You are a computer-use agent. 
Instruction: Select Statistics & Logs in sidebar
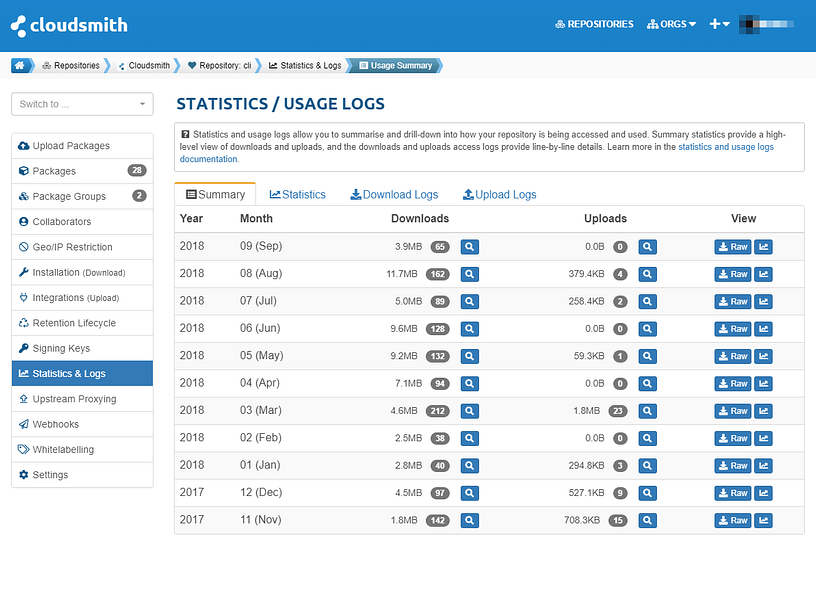tap(82, 374)
